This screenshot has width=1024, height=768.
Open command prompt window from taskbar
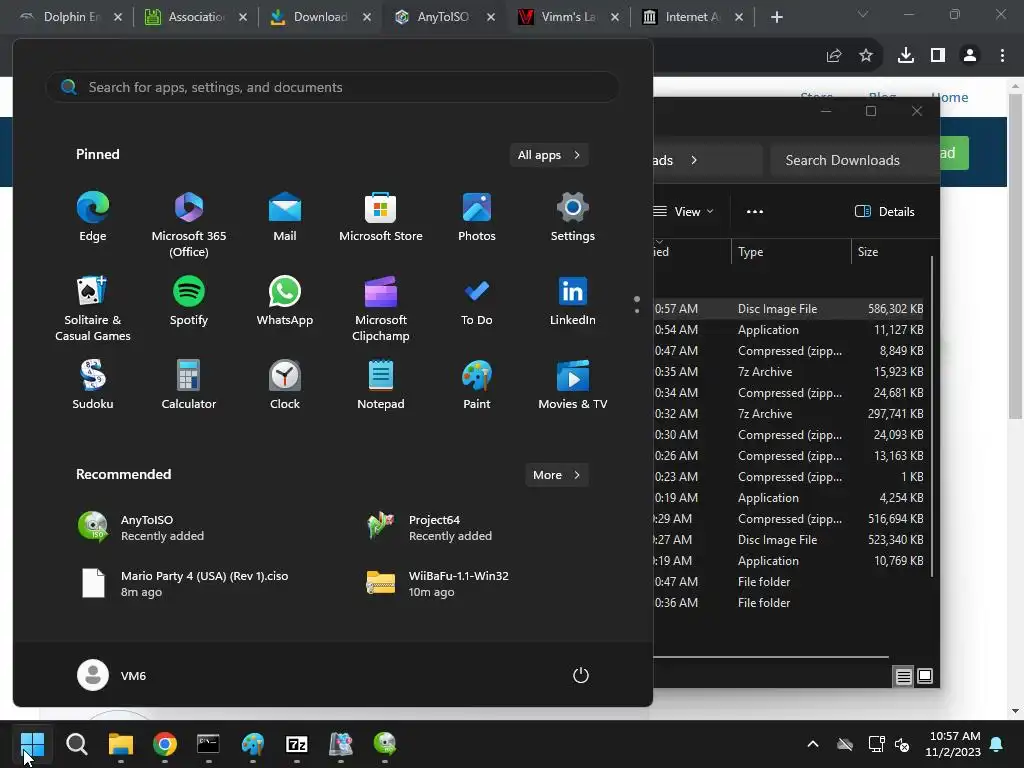pos(208,744)
